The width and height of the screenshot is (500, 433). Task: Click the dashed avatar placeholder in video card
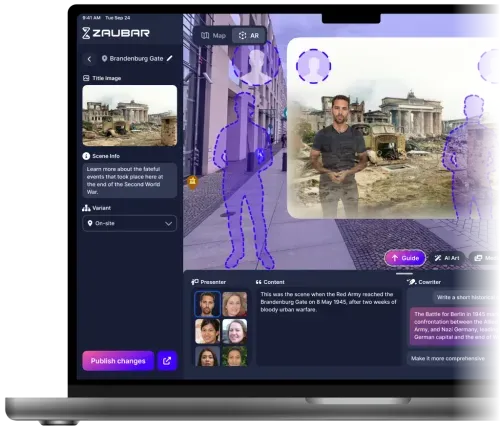tap(313, 66)
